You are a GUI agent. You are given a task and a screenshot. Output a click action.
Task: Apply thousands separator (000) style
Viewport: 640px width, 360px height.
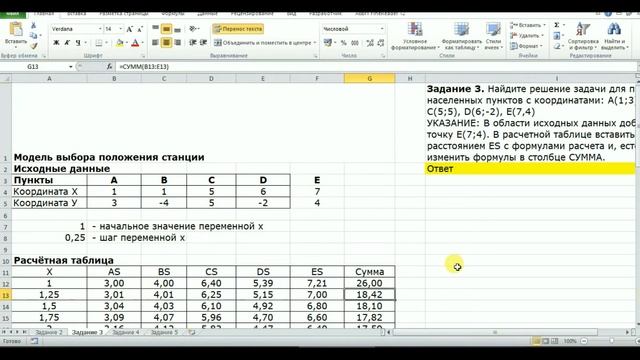tap(355, 42)
